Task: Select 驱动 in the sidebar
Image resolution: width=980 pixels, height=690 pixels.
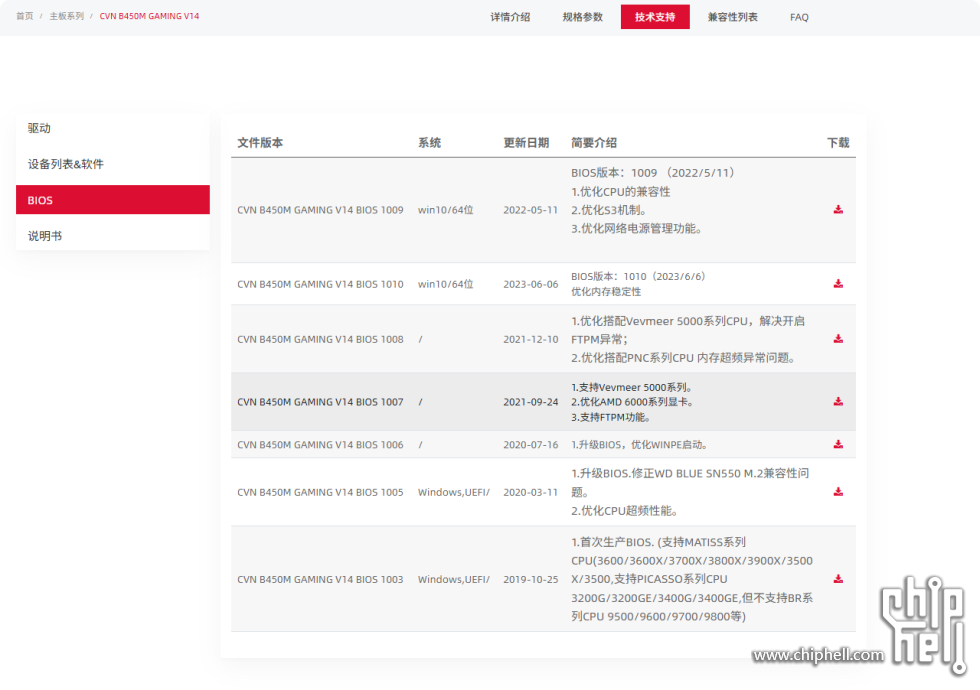Action: 112,128
